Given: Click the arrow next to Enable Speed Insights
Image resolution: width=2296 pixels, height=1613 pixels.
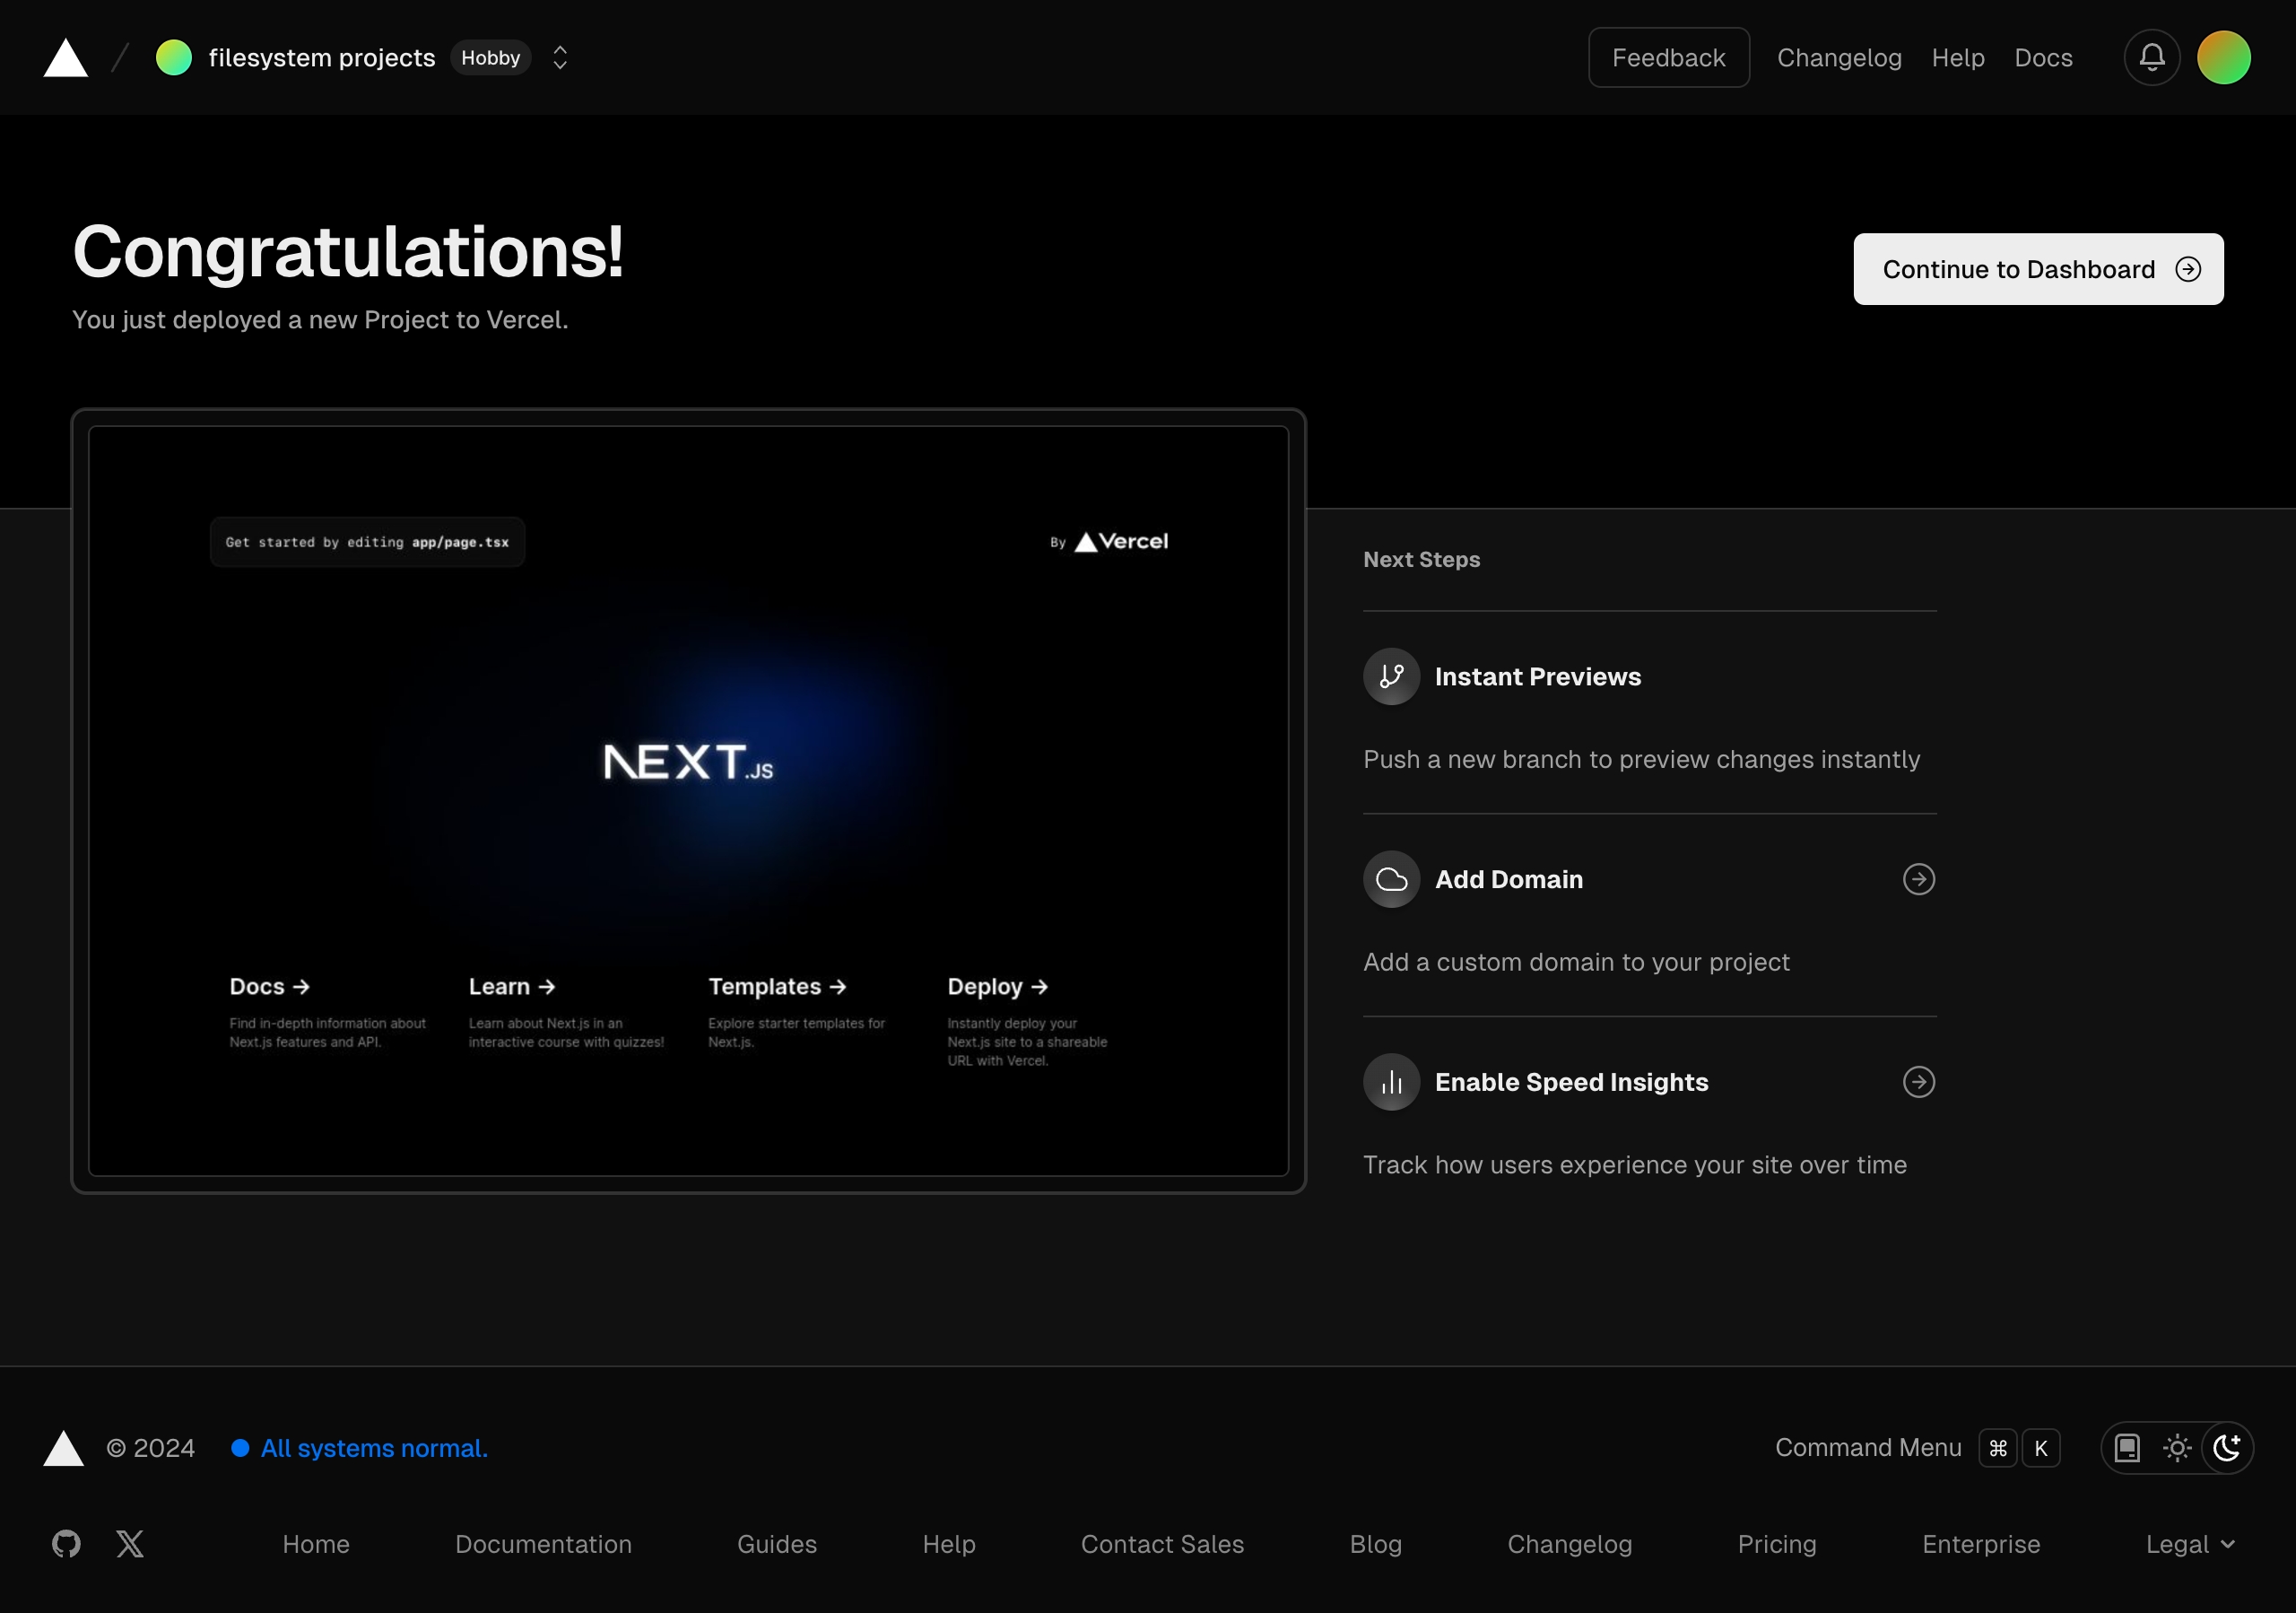Looking at the screenshot, I should click(x=1918, y=1082).
